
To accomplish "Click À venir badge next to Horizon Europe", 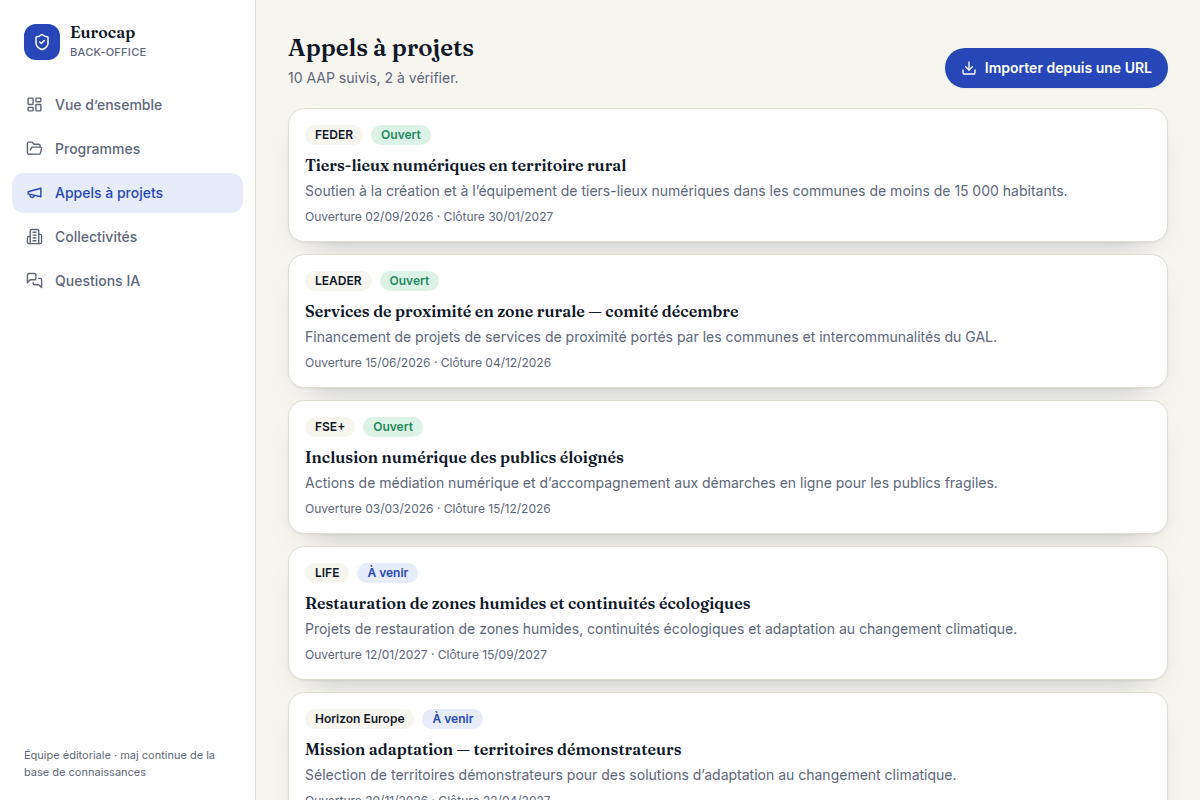I will pos(452,719).
